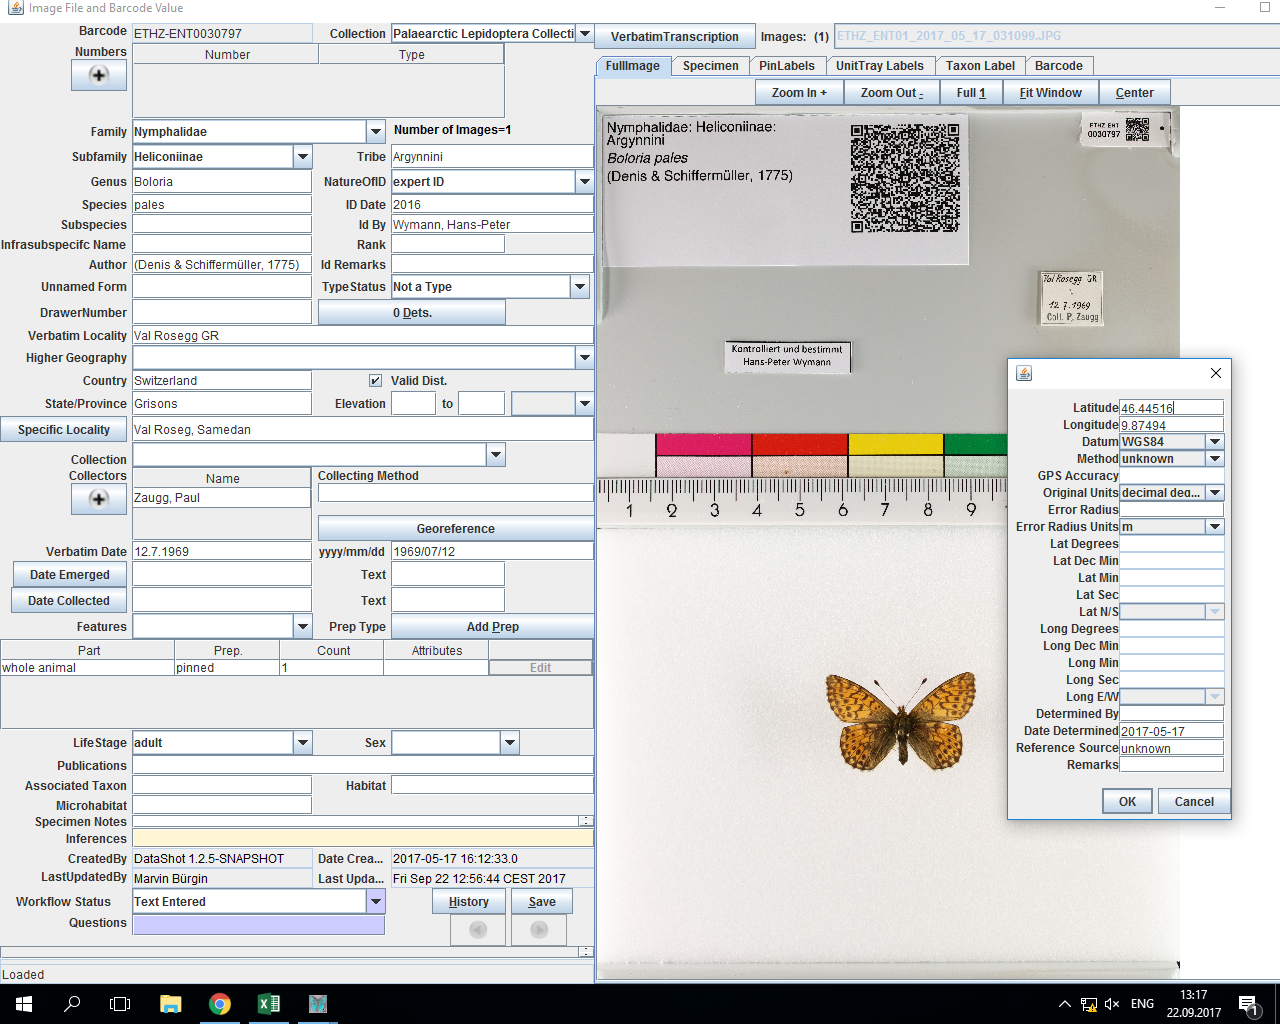This screenshot has width=1280, height=1024.
Task: Click the previous record arrow icon
Action: point(477,929)
